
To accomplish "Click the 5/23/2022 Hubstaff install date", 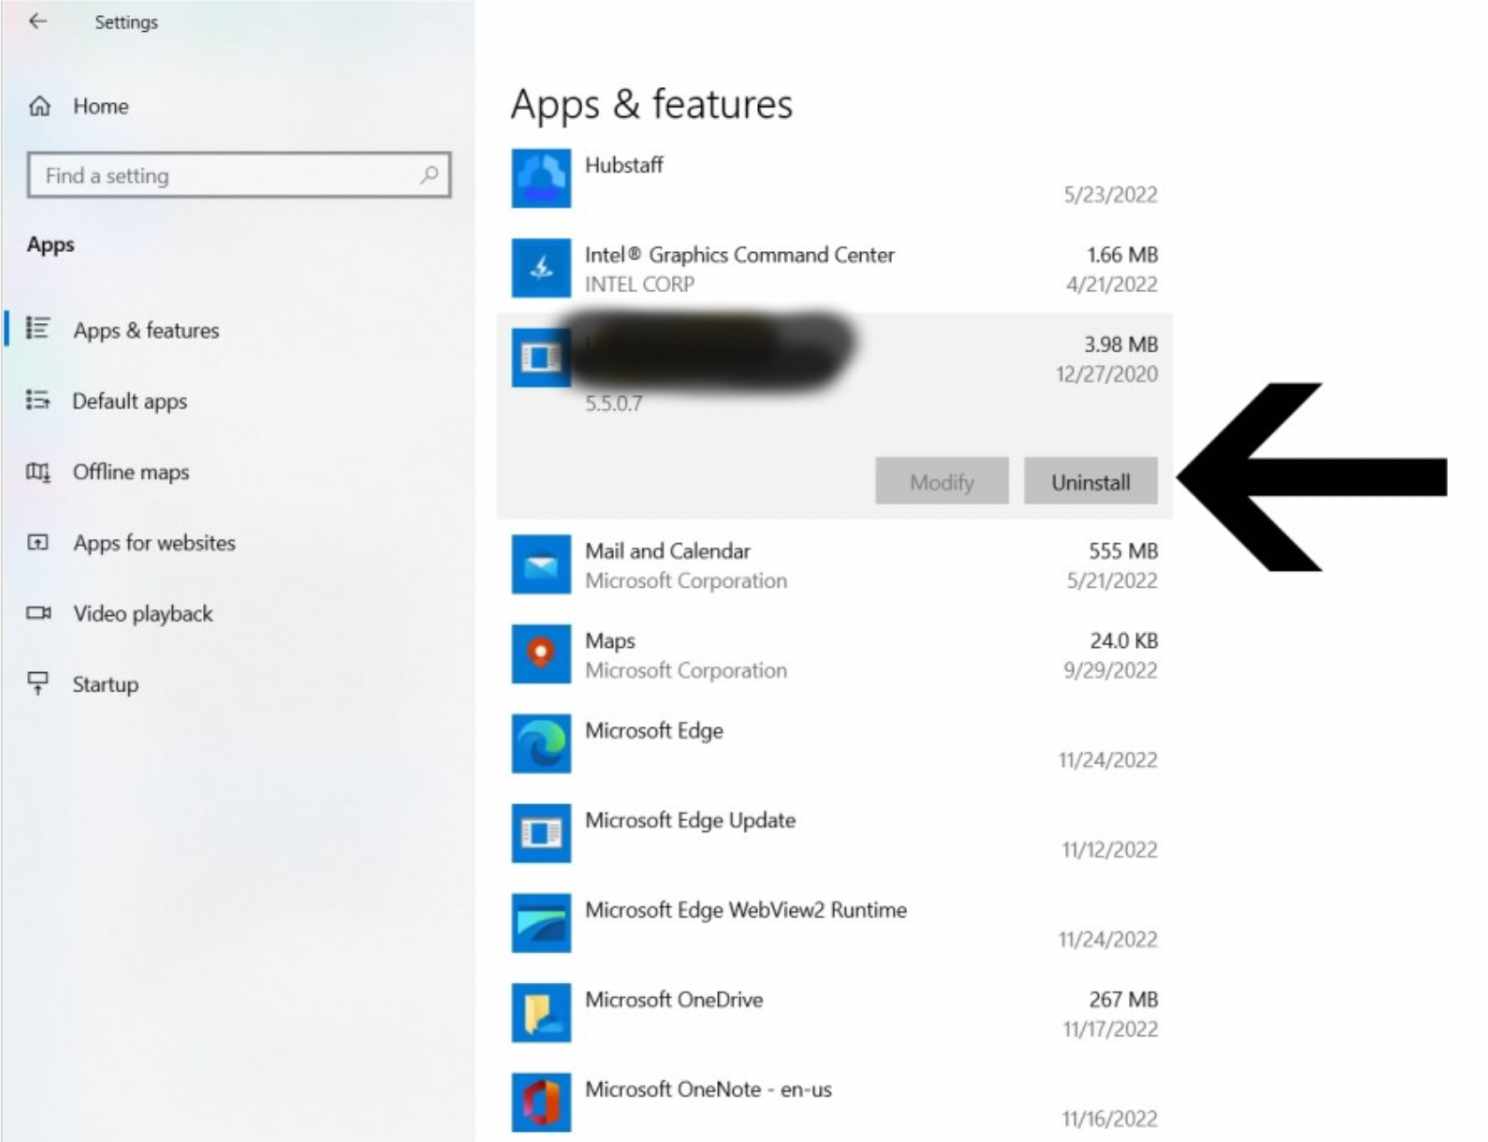I will click(x=1110, y=195).
